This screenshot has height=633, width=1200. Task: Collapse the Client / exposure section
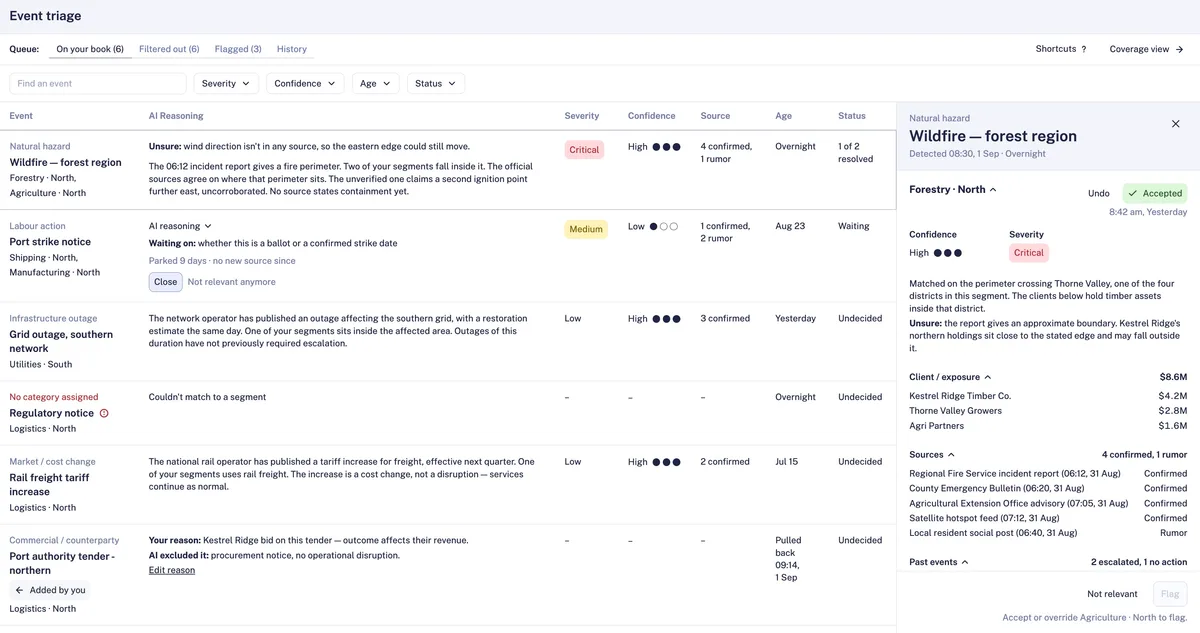[950, 377]
